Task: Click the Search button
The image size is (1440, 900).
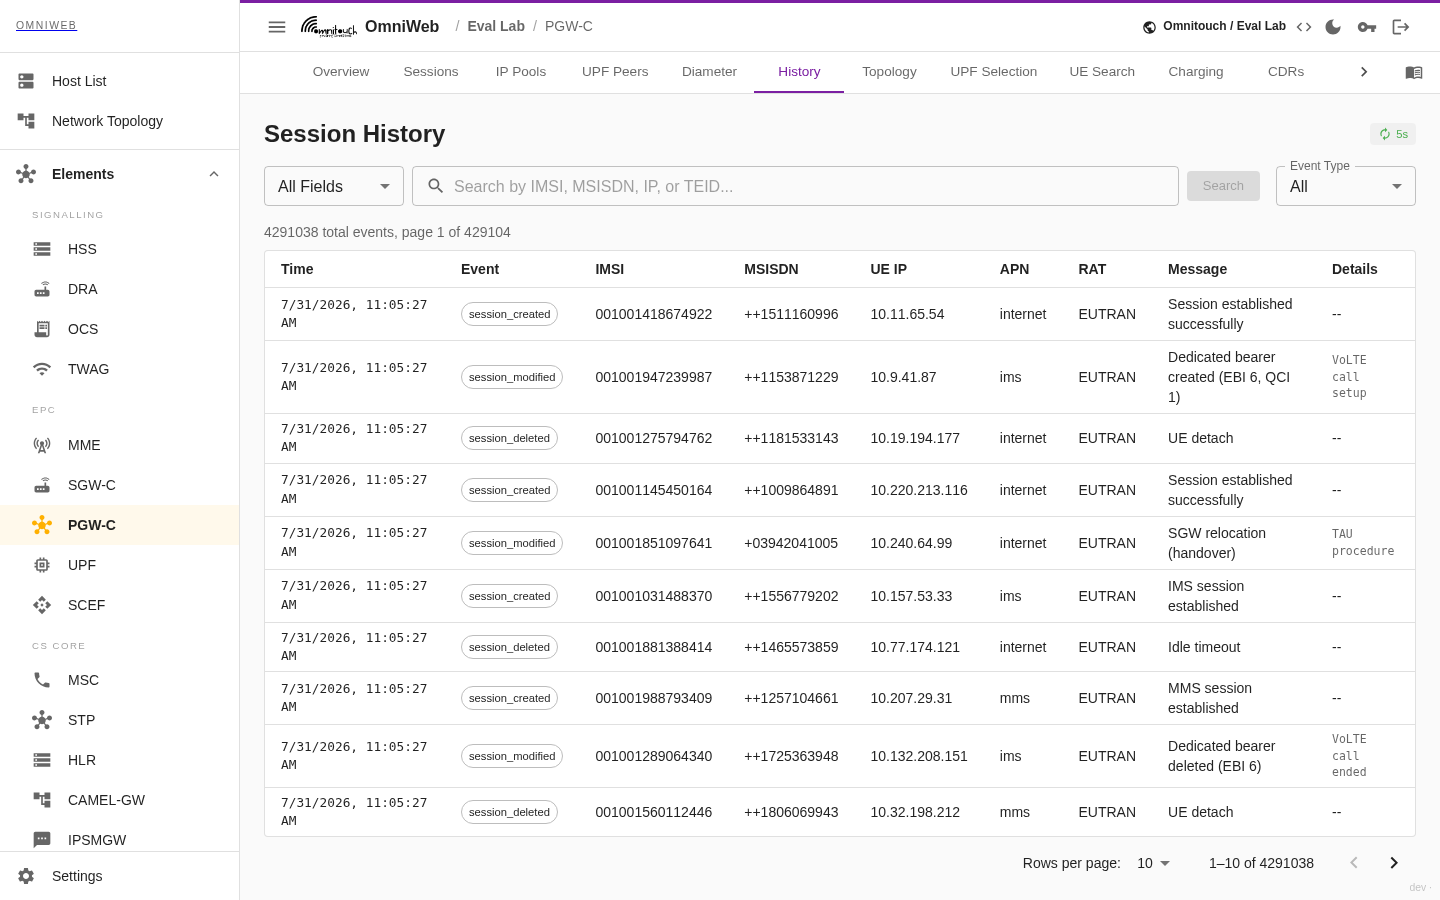Action: [x=1223, y=186]
